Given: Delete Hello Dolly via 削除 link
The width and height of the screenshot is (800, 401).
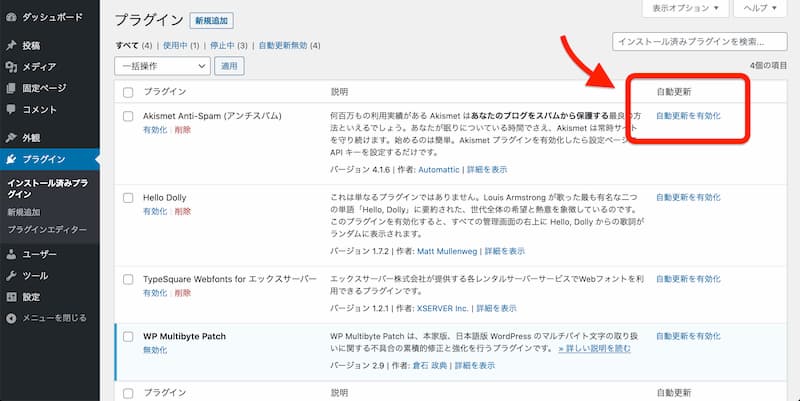Looking at the screenshot, I should tap(183, 211).
